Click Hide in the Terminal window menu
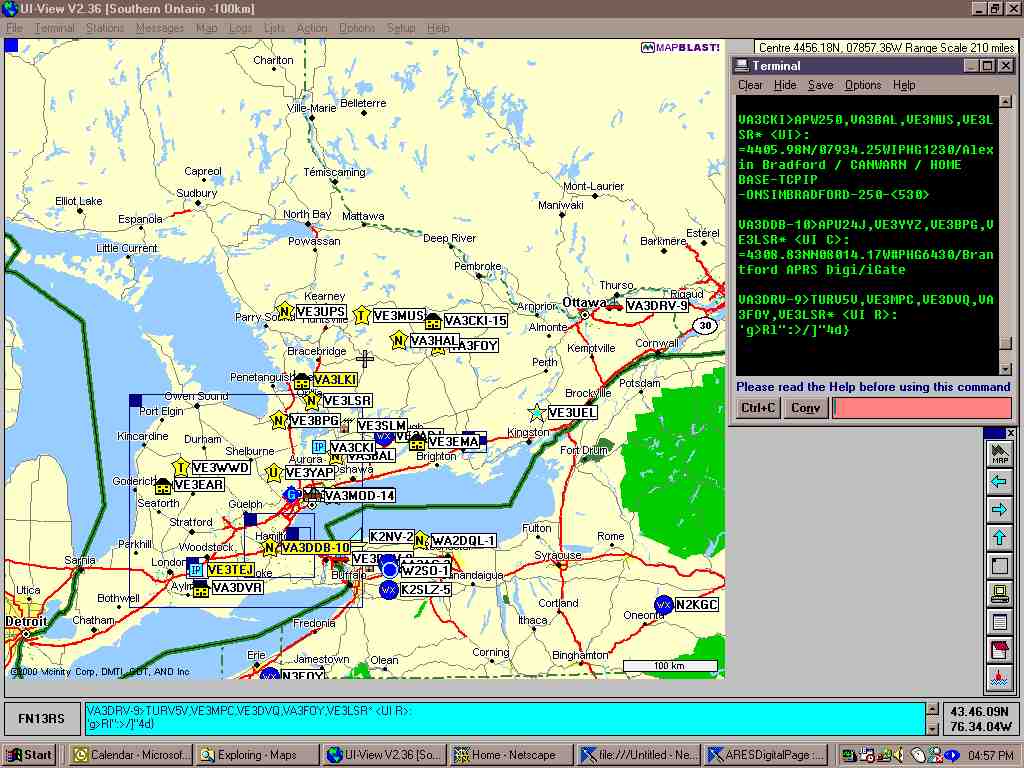The width and height of the screenshot is (1024, 768). 785,85
